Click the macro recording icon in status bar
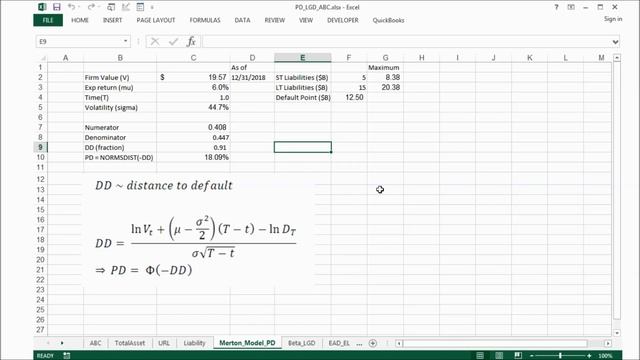Viewport: 640px width, 360px height. (67, 356)
